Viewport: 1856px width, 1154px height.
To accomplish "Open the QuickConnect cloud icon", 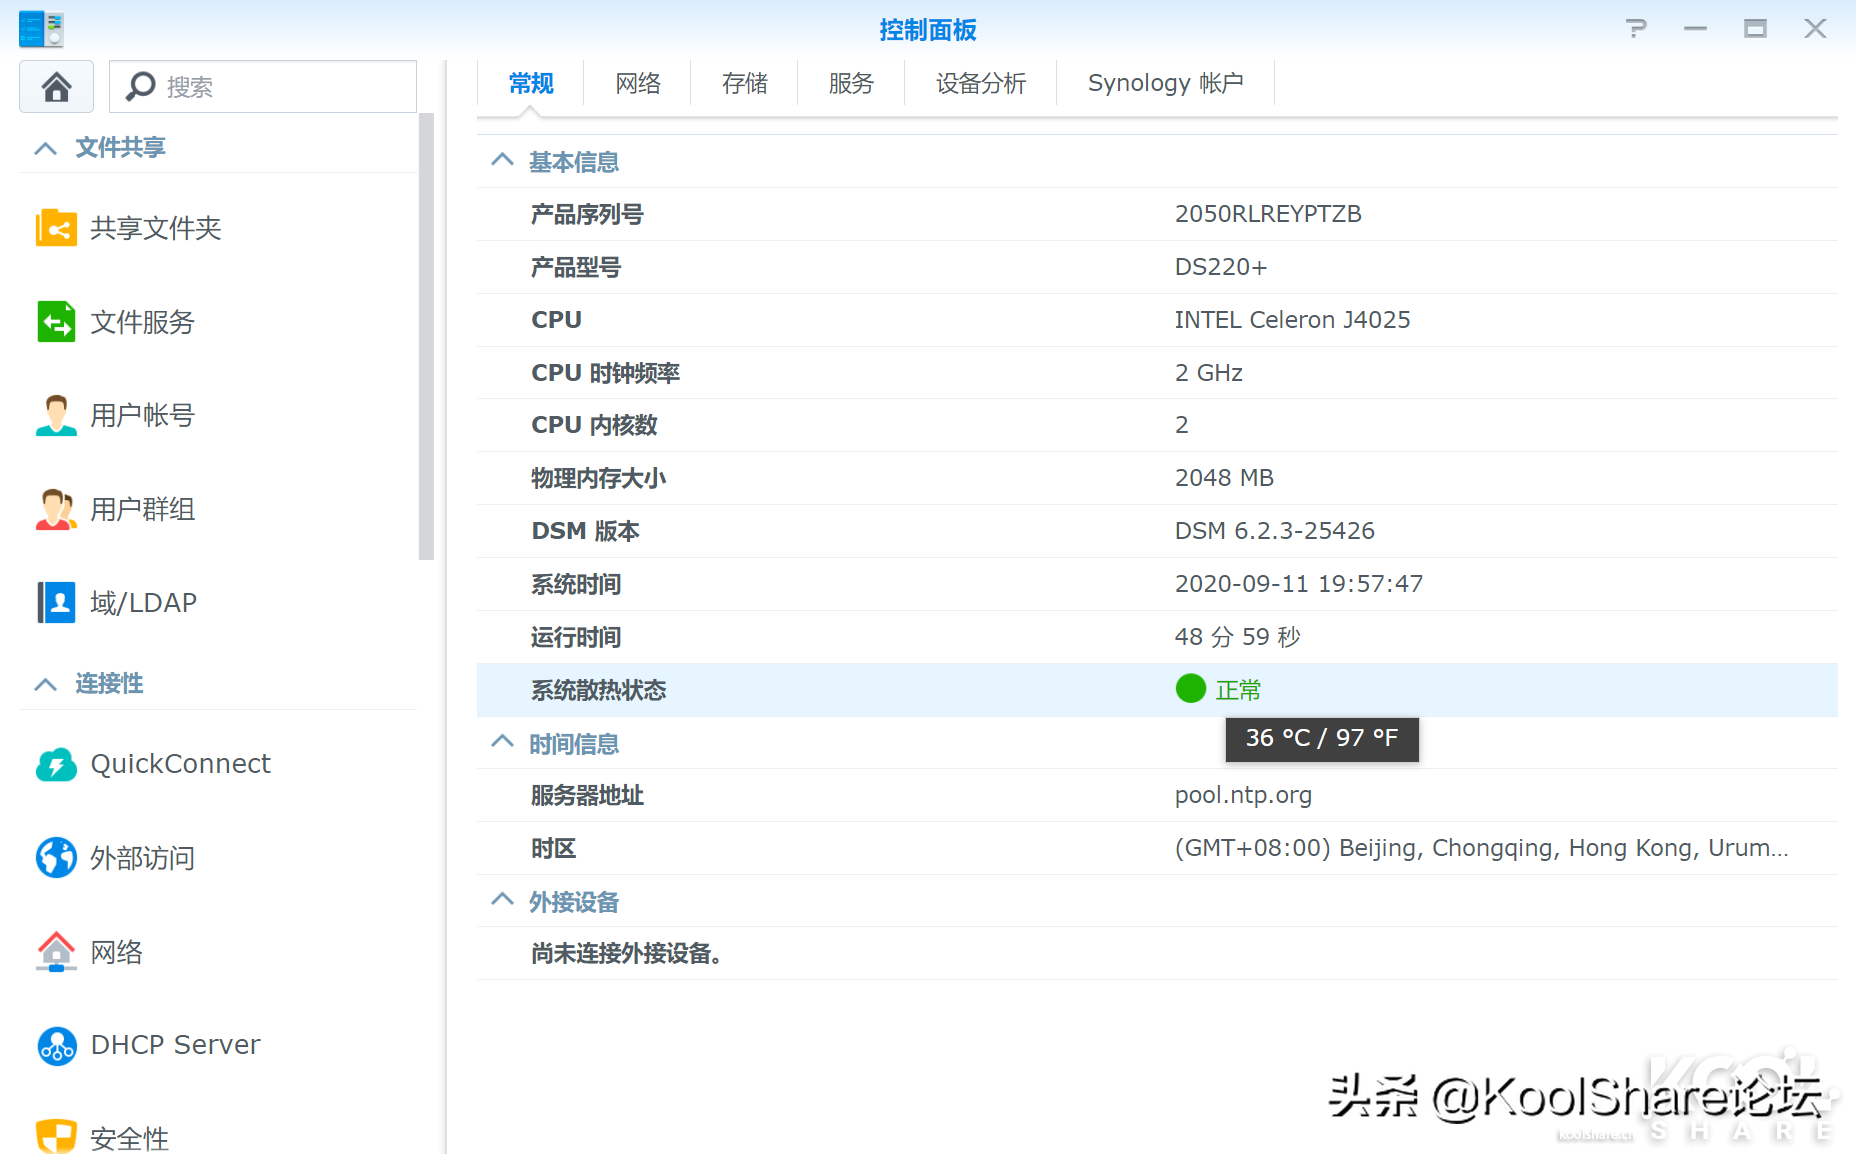I will [56, 764].
